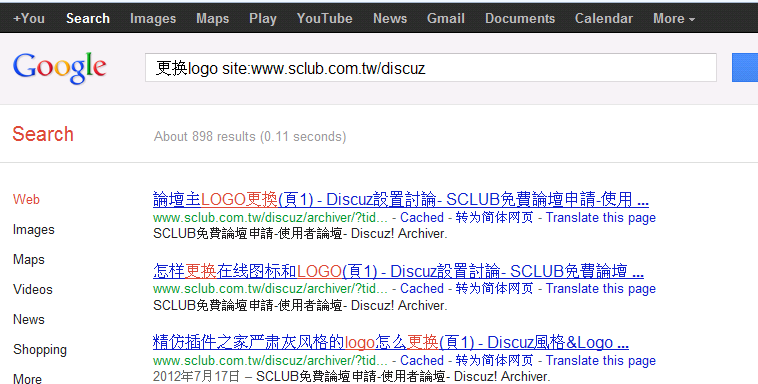Click 转为简体网页 for third result

point(494,360)
